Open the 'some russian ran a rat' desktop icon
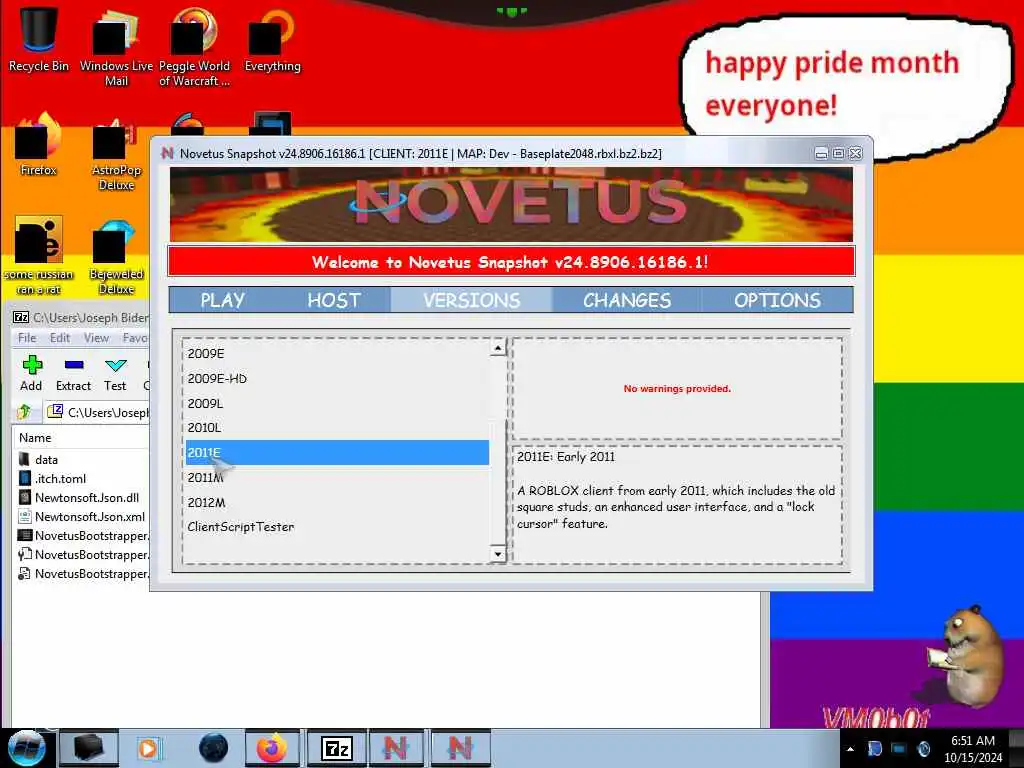The height and width of the screenshot is (768, 1024). 39,256
